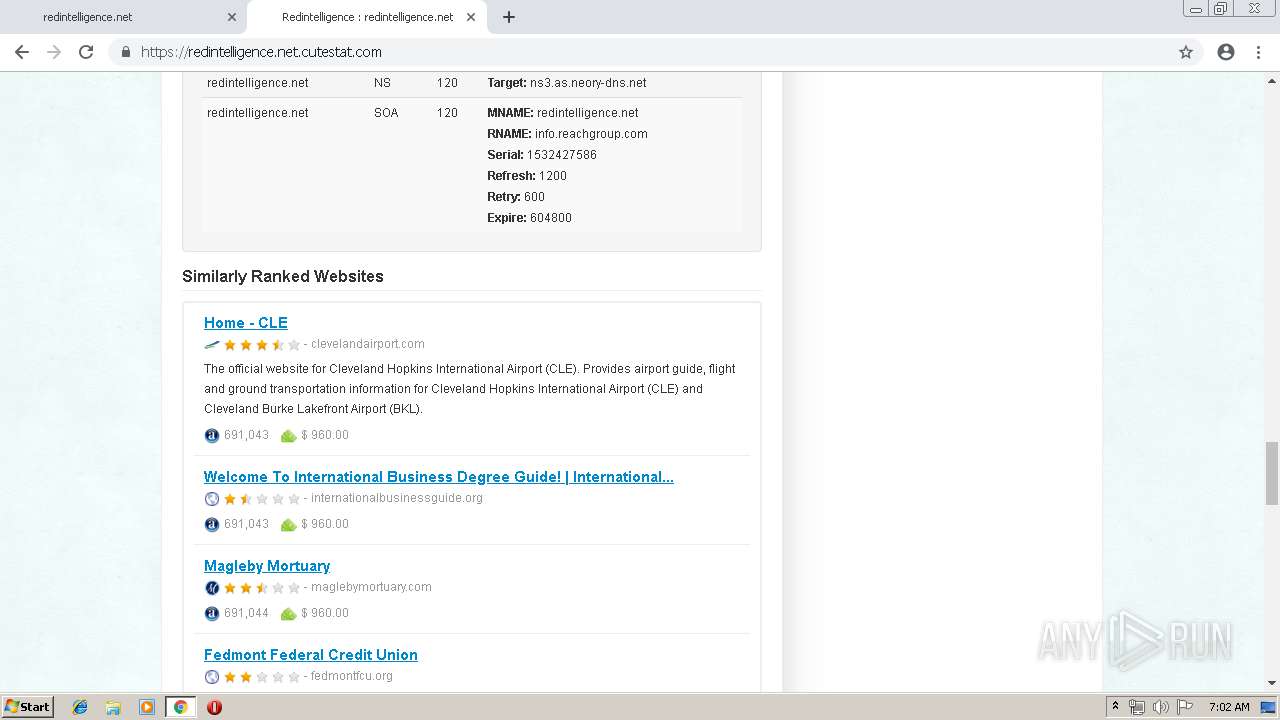This screenshot has width=1280, height=720.
Task: Close the Redintelligence cutestat tab
Action: pos(471,17)
